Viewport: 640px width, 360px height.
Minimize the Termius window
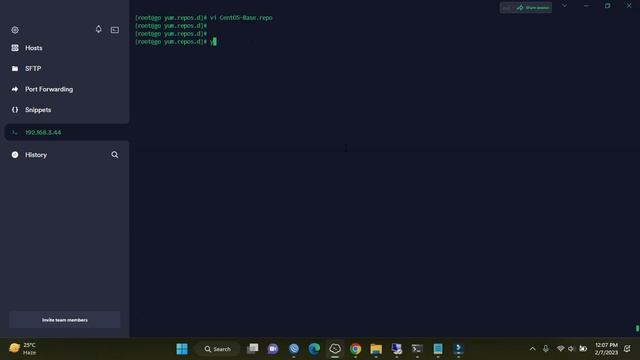[x=586, y=6]
